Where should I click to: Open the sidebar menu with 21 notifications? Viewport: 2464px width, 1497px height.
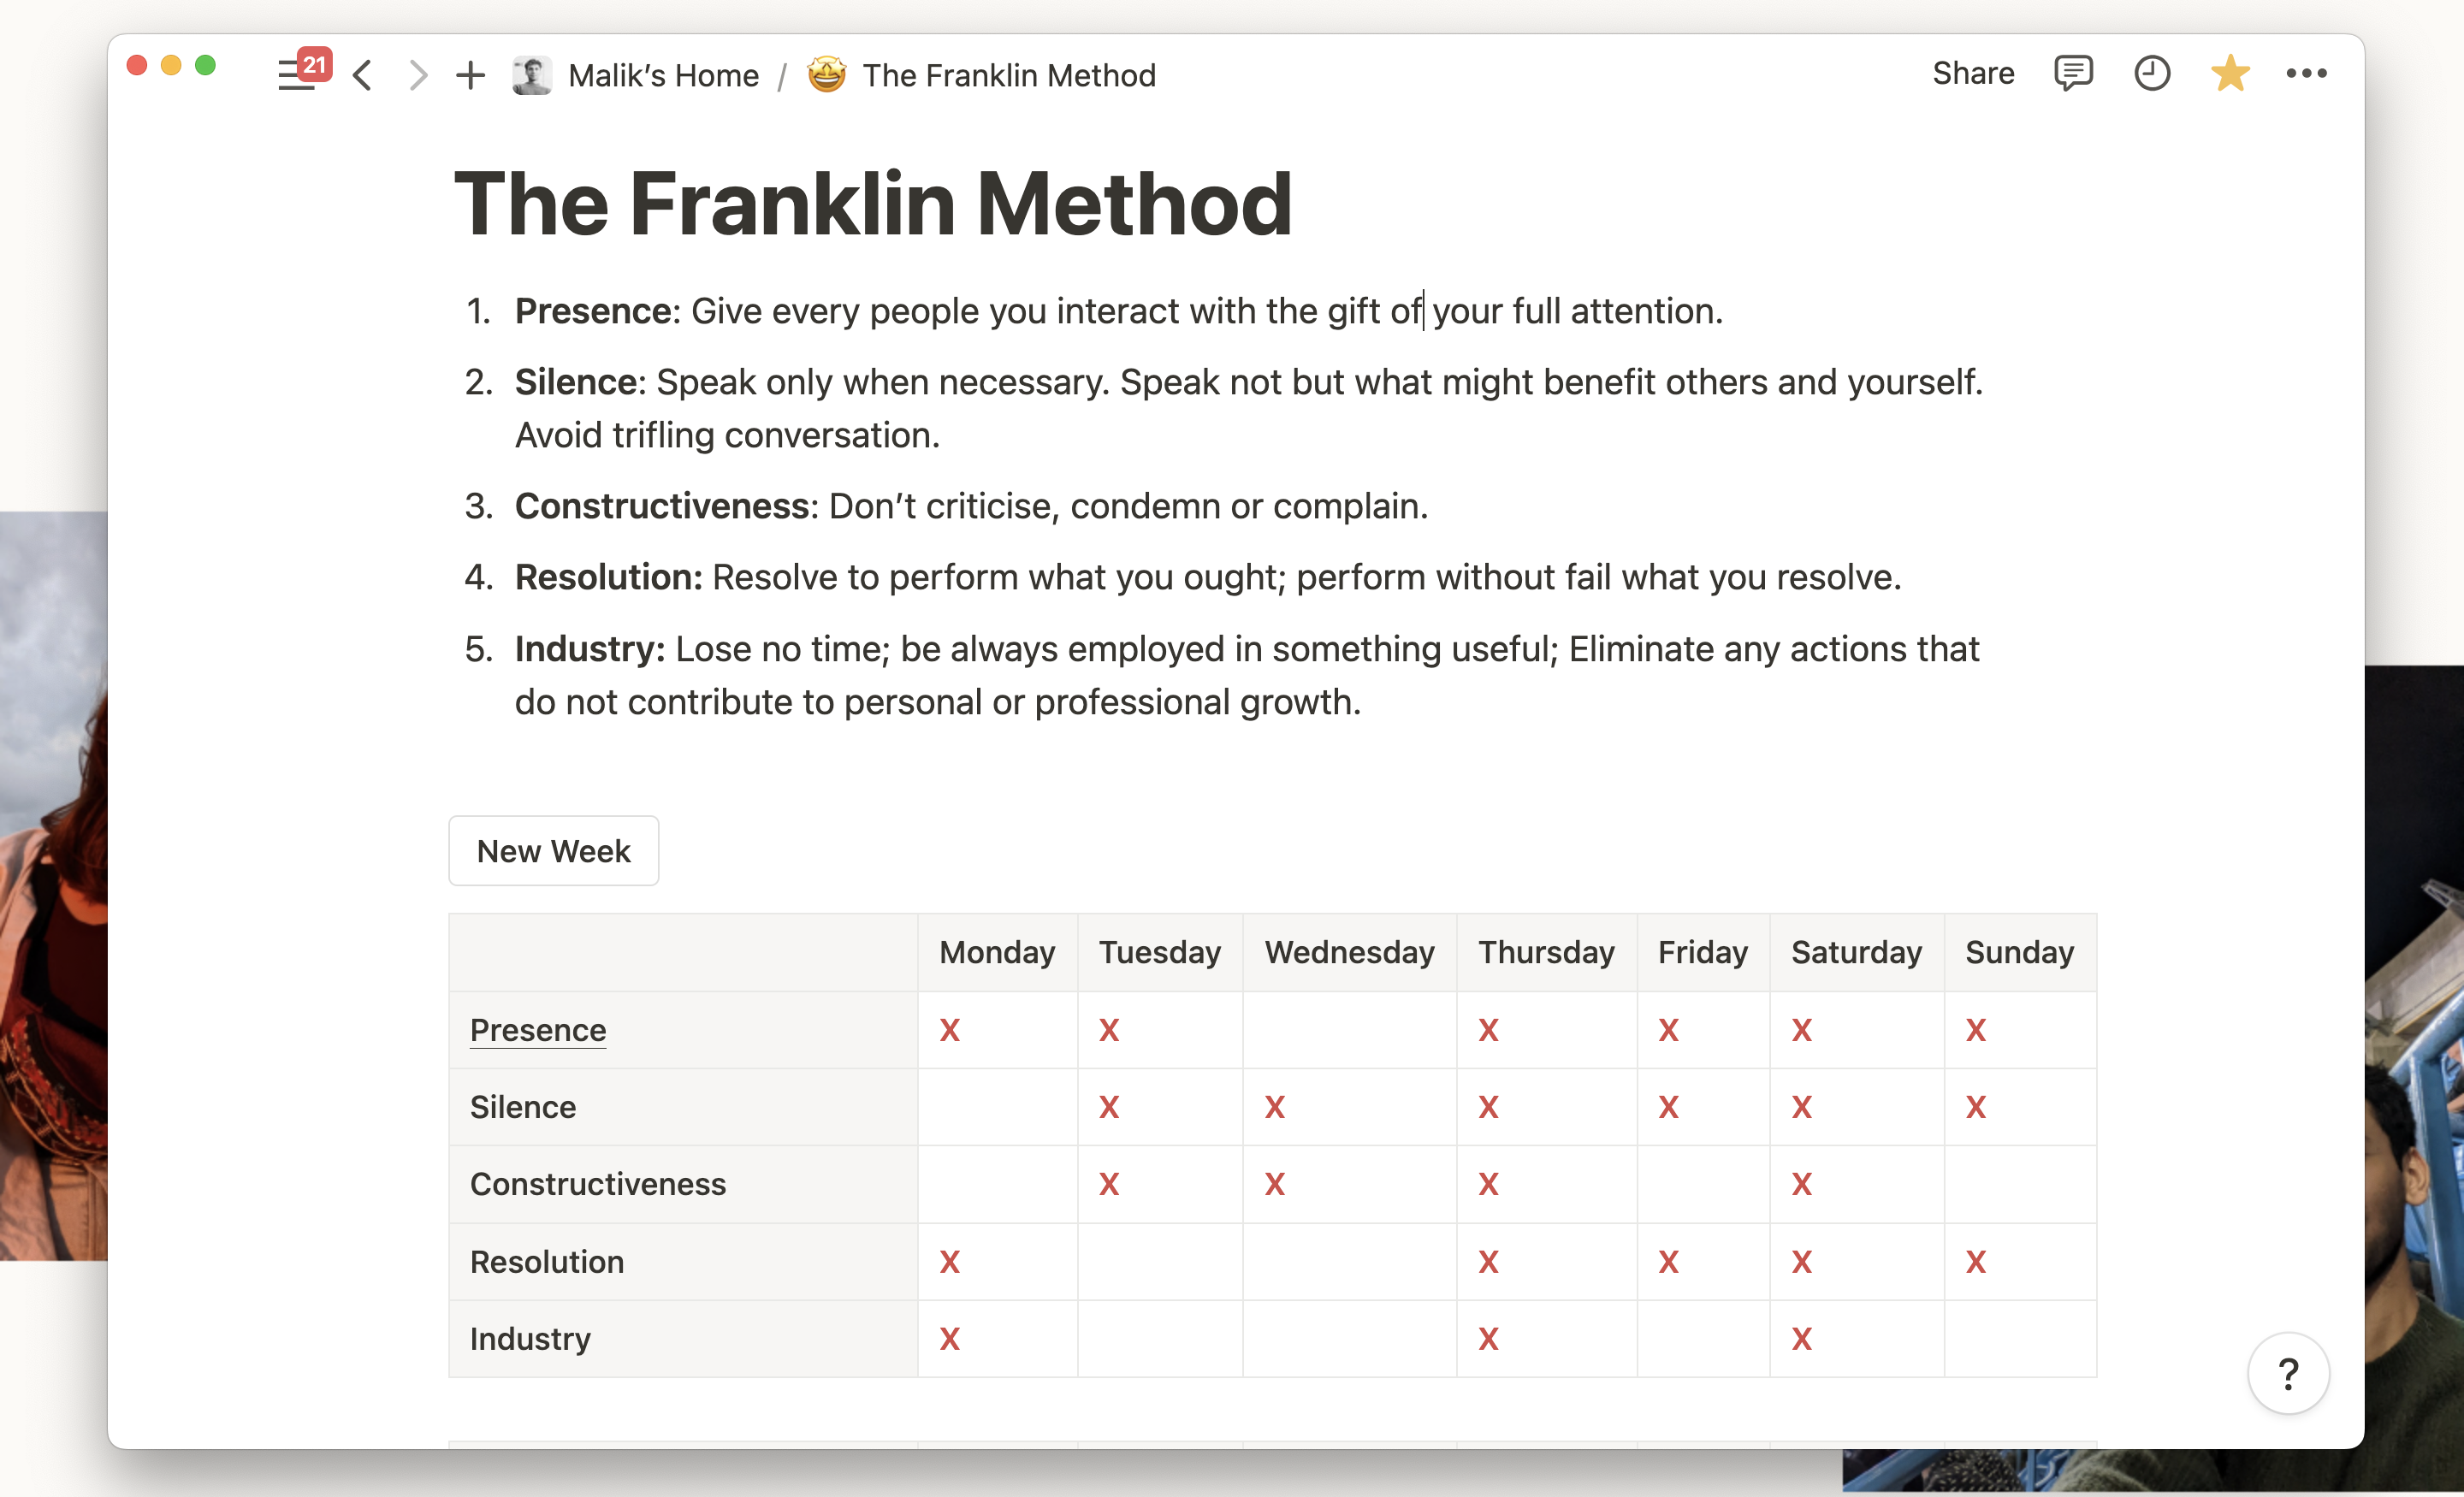[296, 75]
